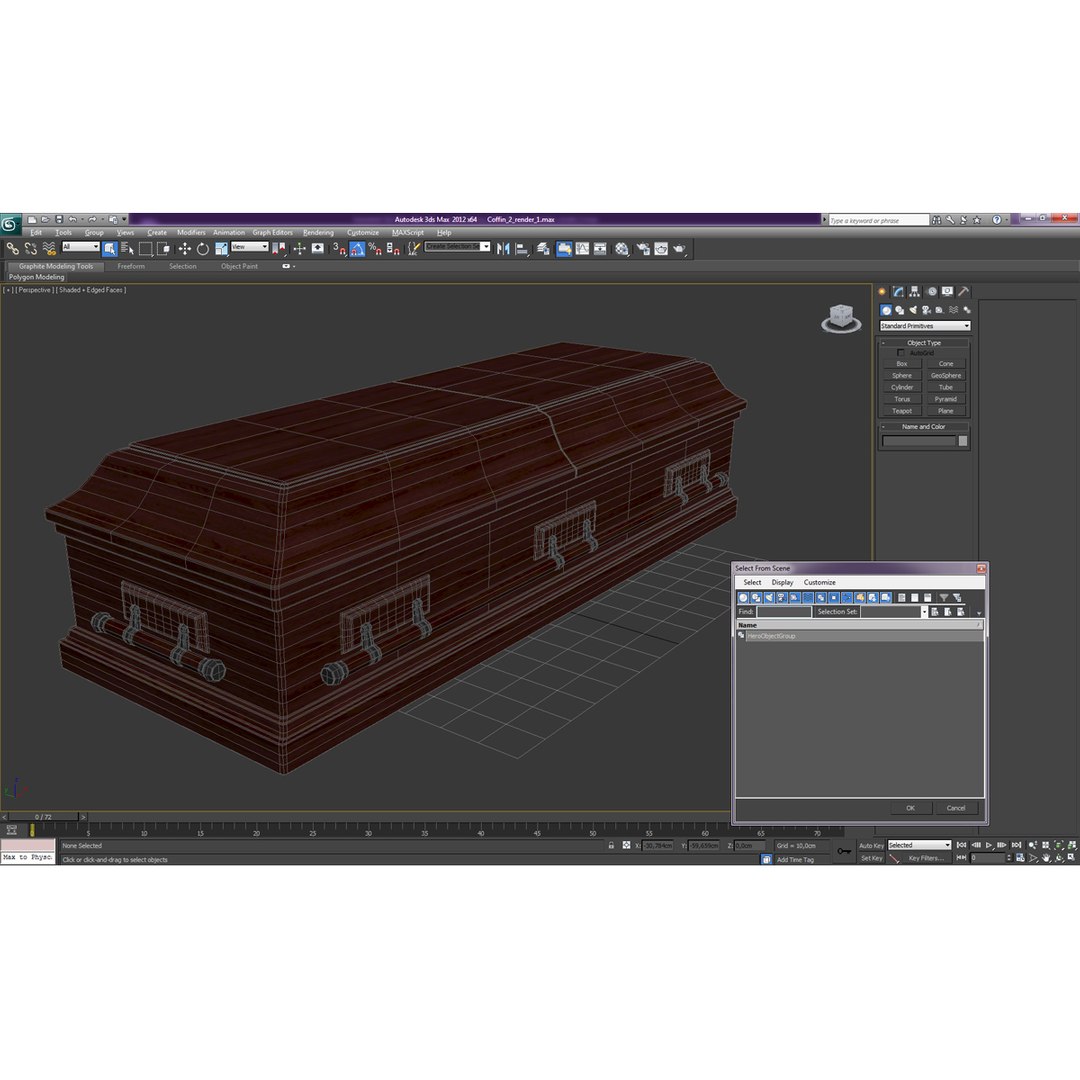
Task: Select HeroObjectGroup in the scene list
Action: click(859, 636)
